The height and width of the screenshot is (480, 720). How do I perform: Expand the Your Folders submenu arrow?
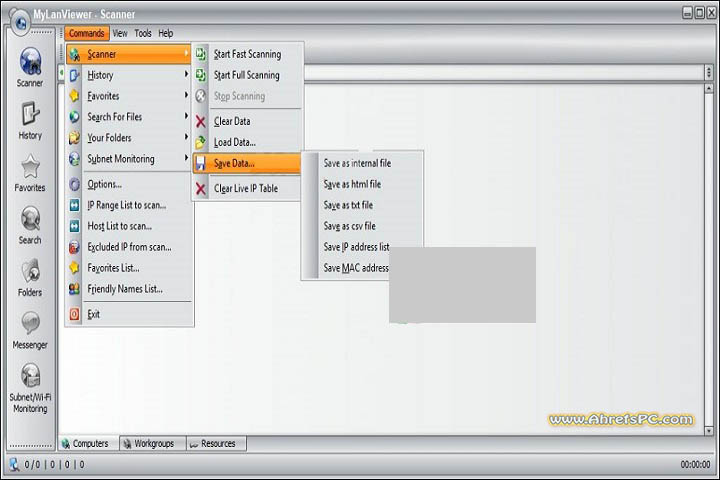point(186,137)
